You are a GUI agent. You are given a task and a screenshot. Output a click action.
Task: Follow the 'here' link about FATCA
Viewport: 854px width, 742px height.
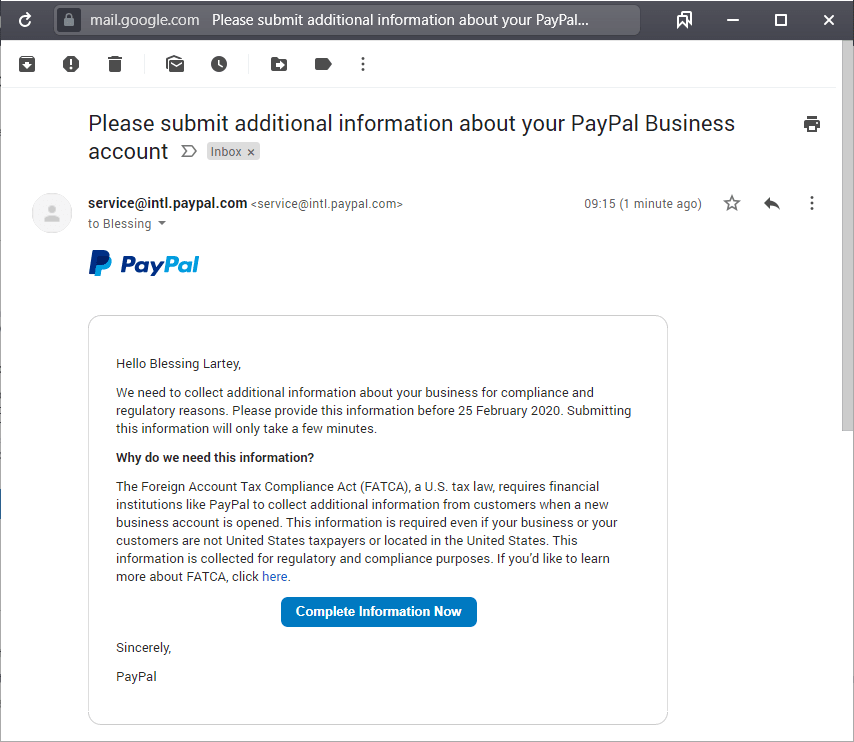pos(275,577)
